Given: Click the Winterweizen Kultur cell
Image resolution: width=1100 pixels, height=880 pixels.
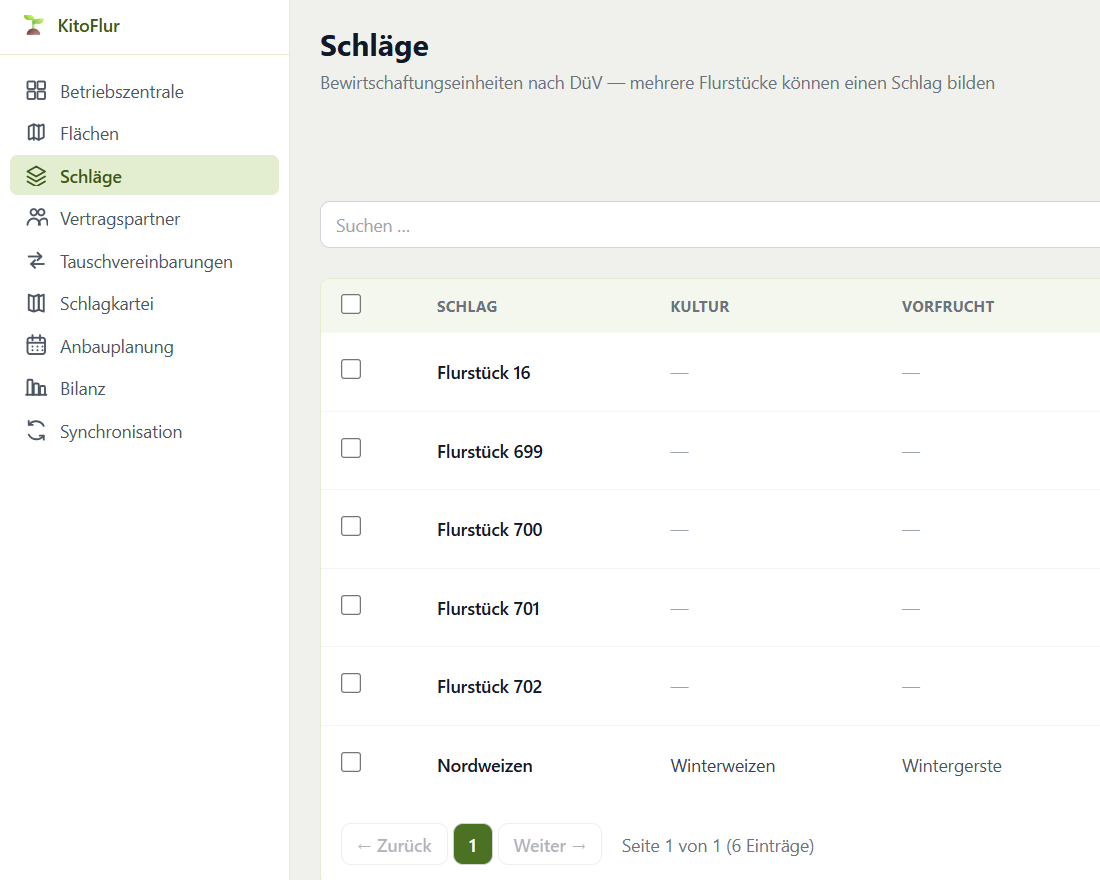Looking at the screenshot, I should pos(723,766).
